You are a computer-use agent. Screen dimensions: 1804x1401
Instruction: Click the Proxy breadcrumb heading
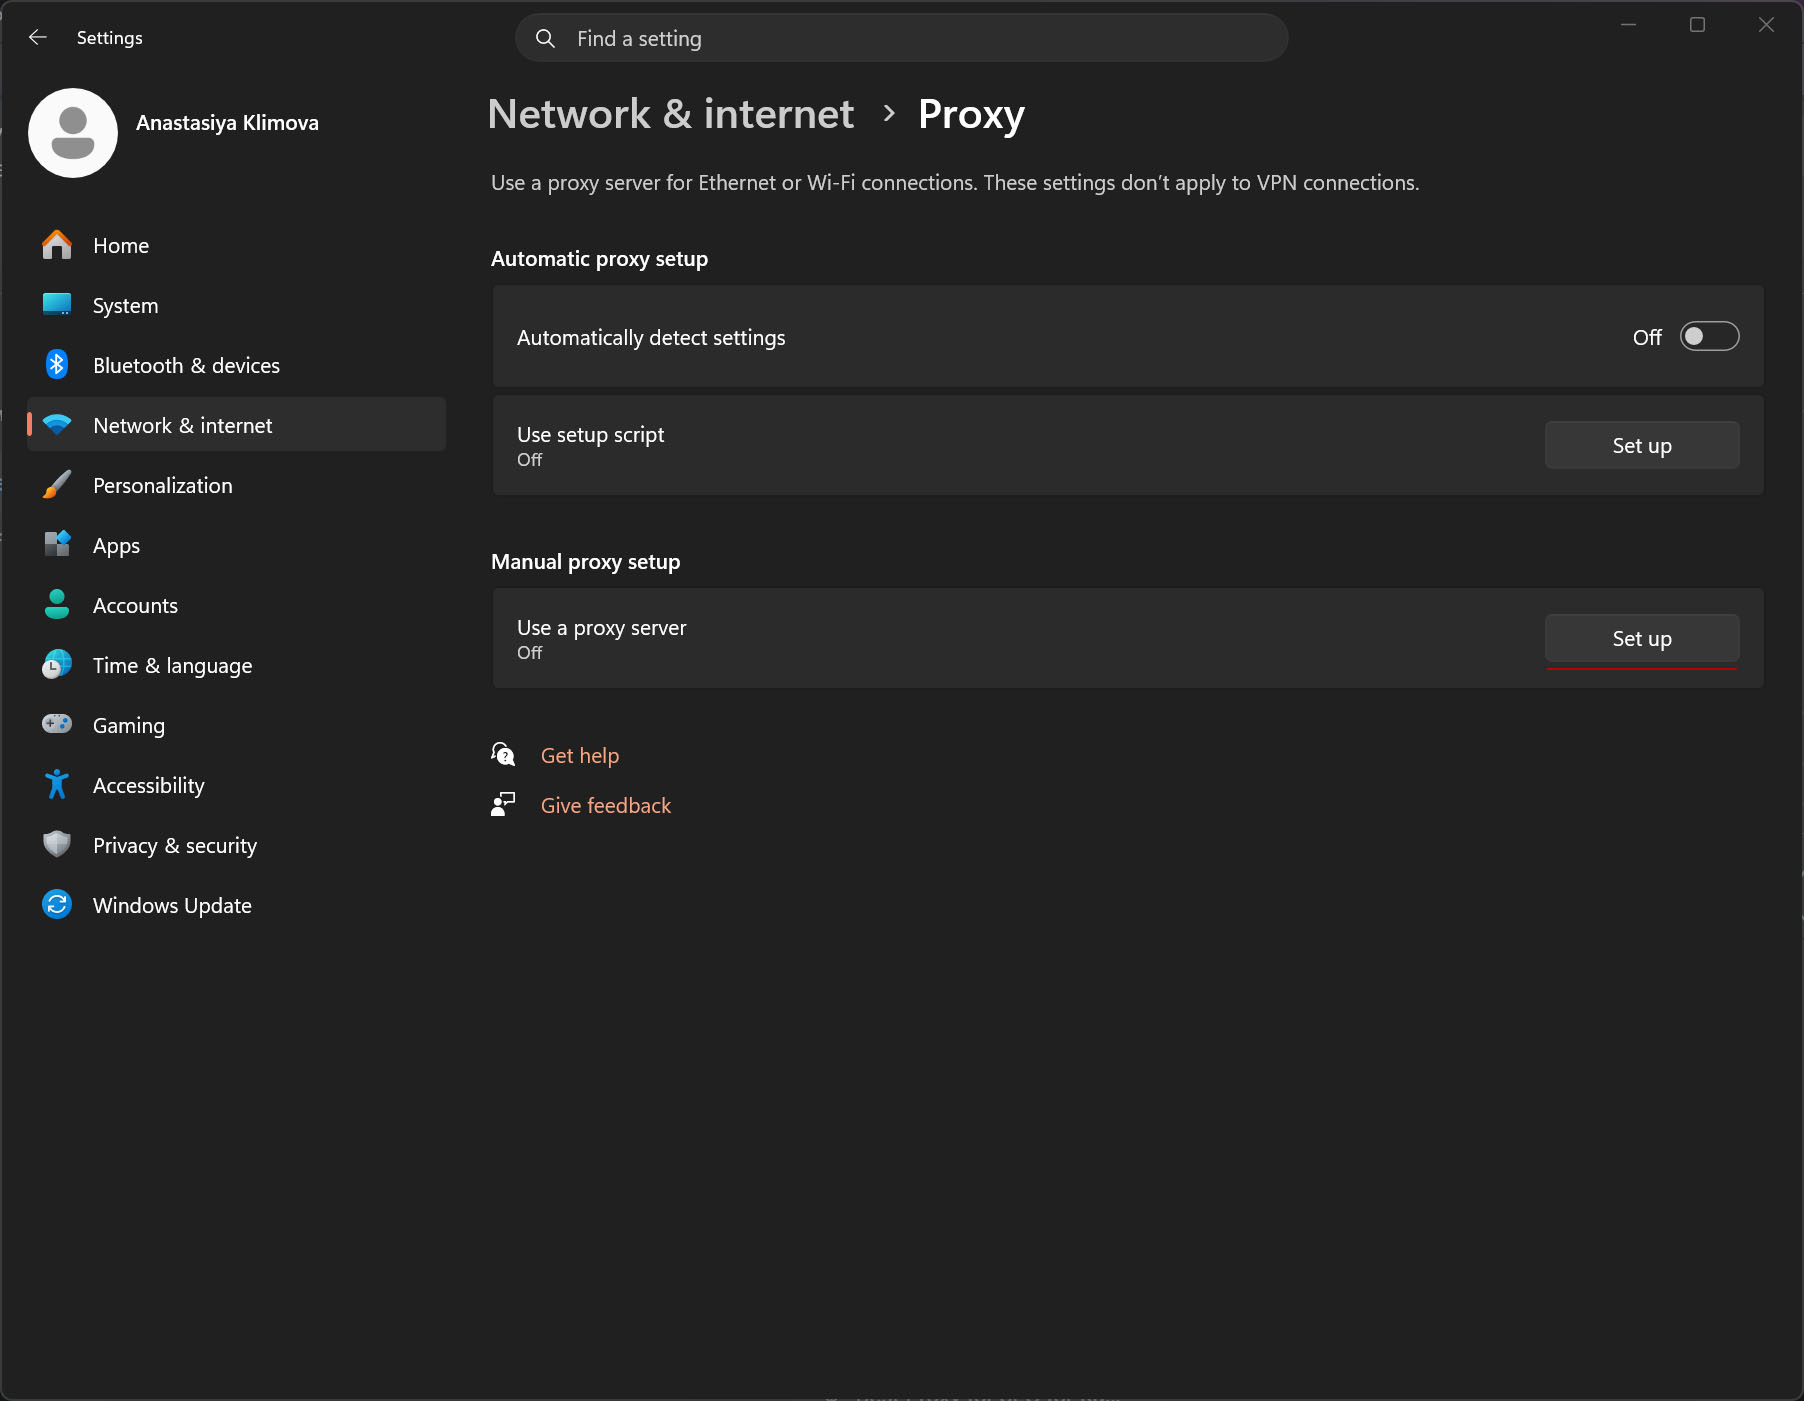coord(971,115)
